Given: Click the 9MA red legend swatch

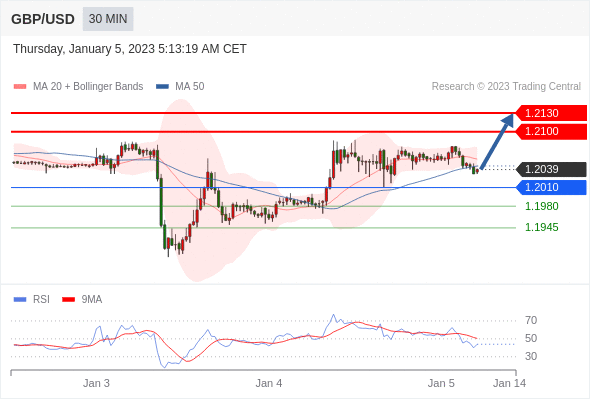Looking at the screenshot, I should coord(68,300).
